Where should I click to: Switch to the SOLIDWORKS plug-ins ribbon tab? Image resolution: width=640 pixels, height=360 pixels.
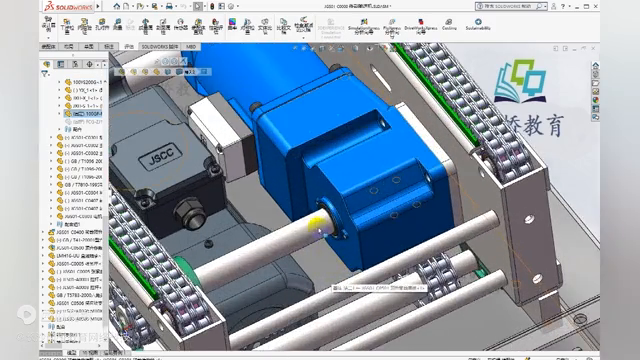pos(160,47)
